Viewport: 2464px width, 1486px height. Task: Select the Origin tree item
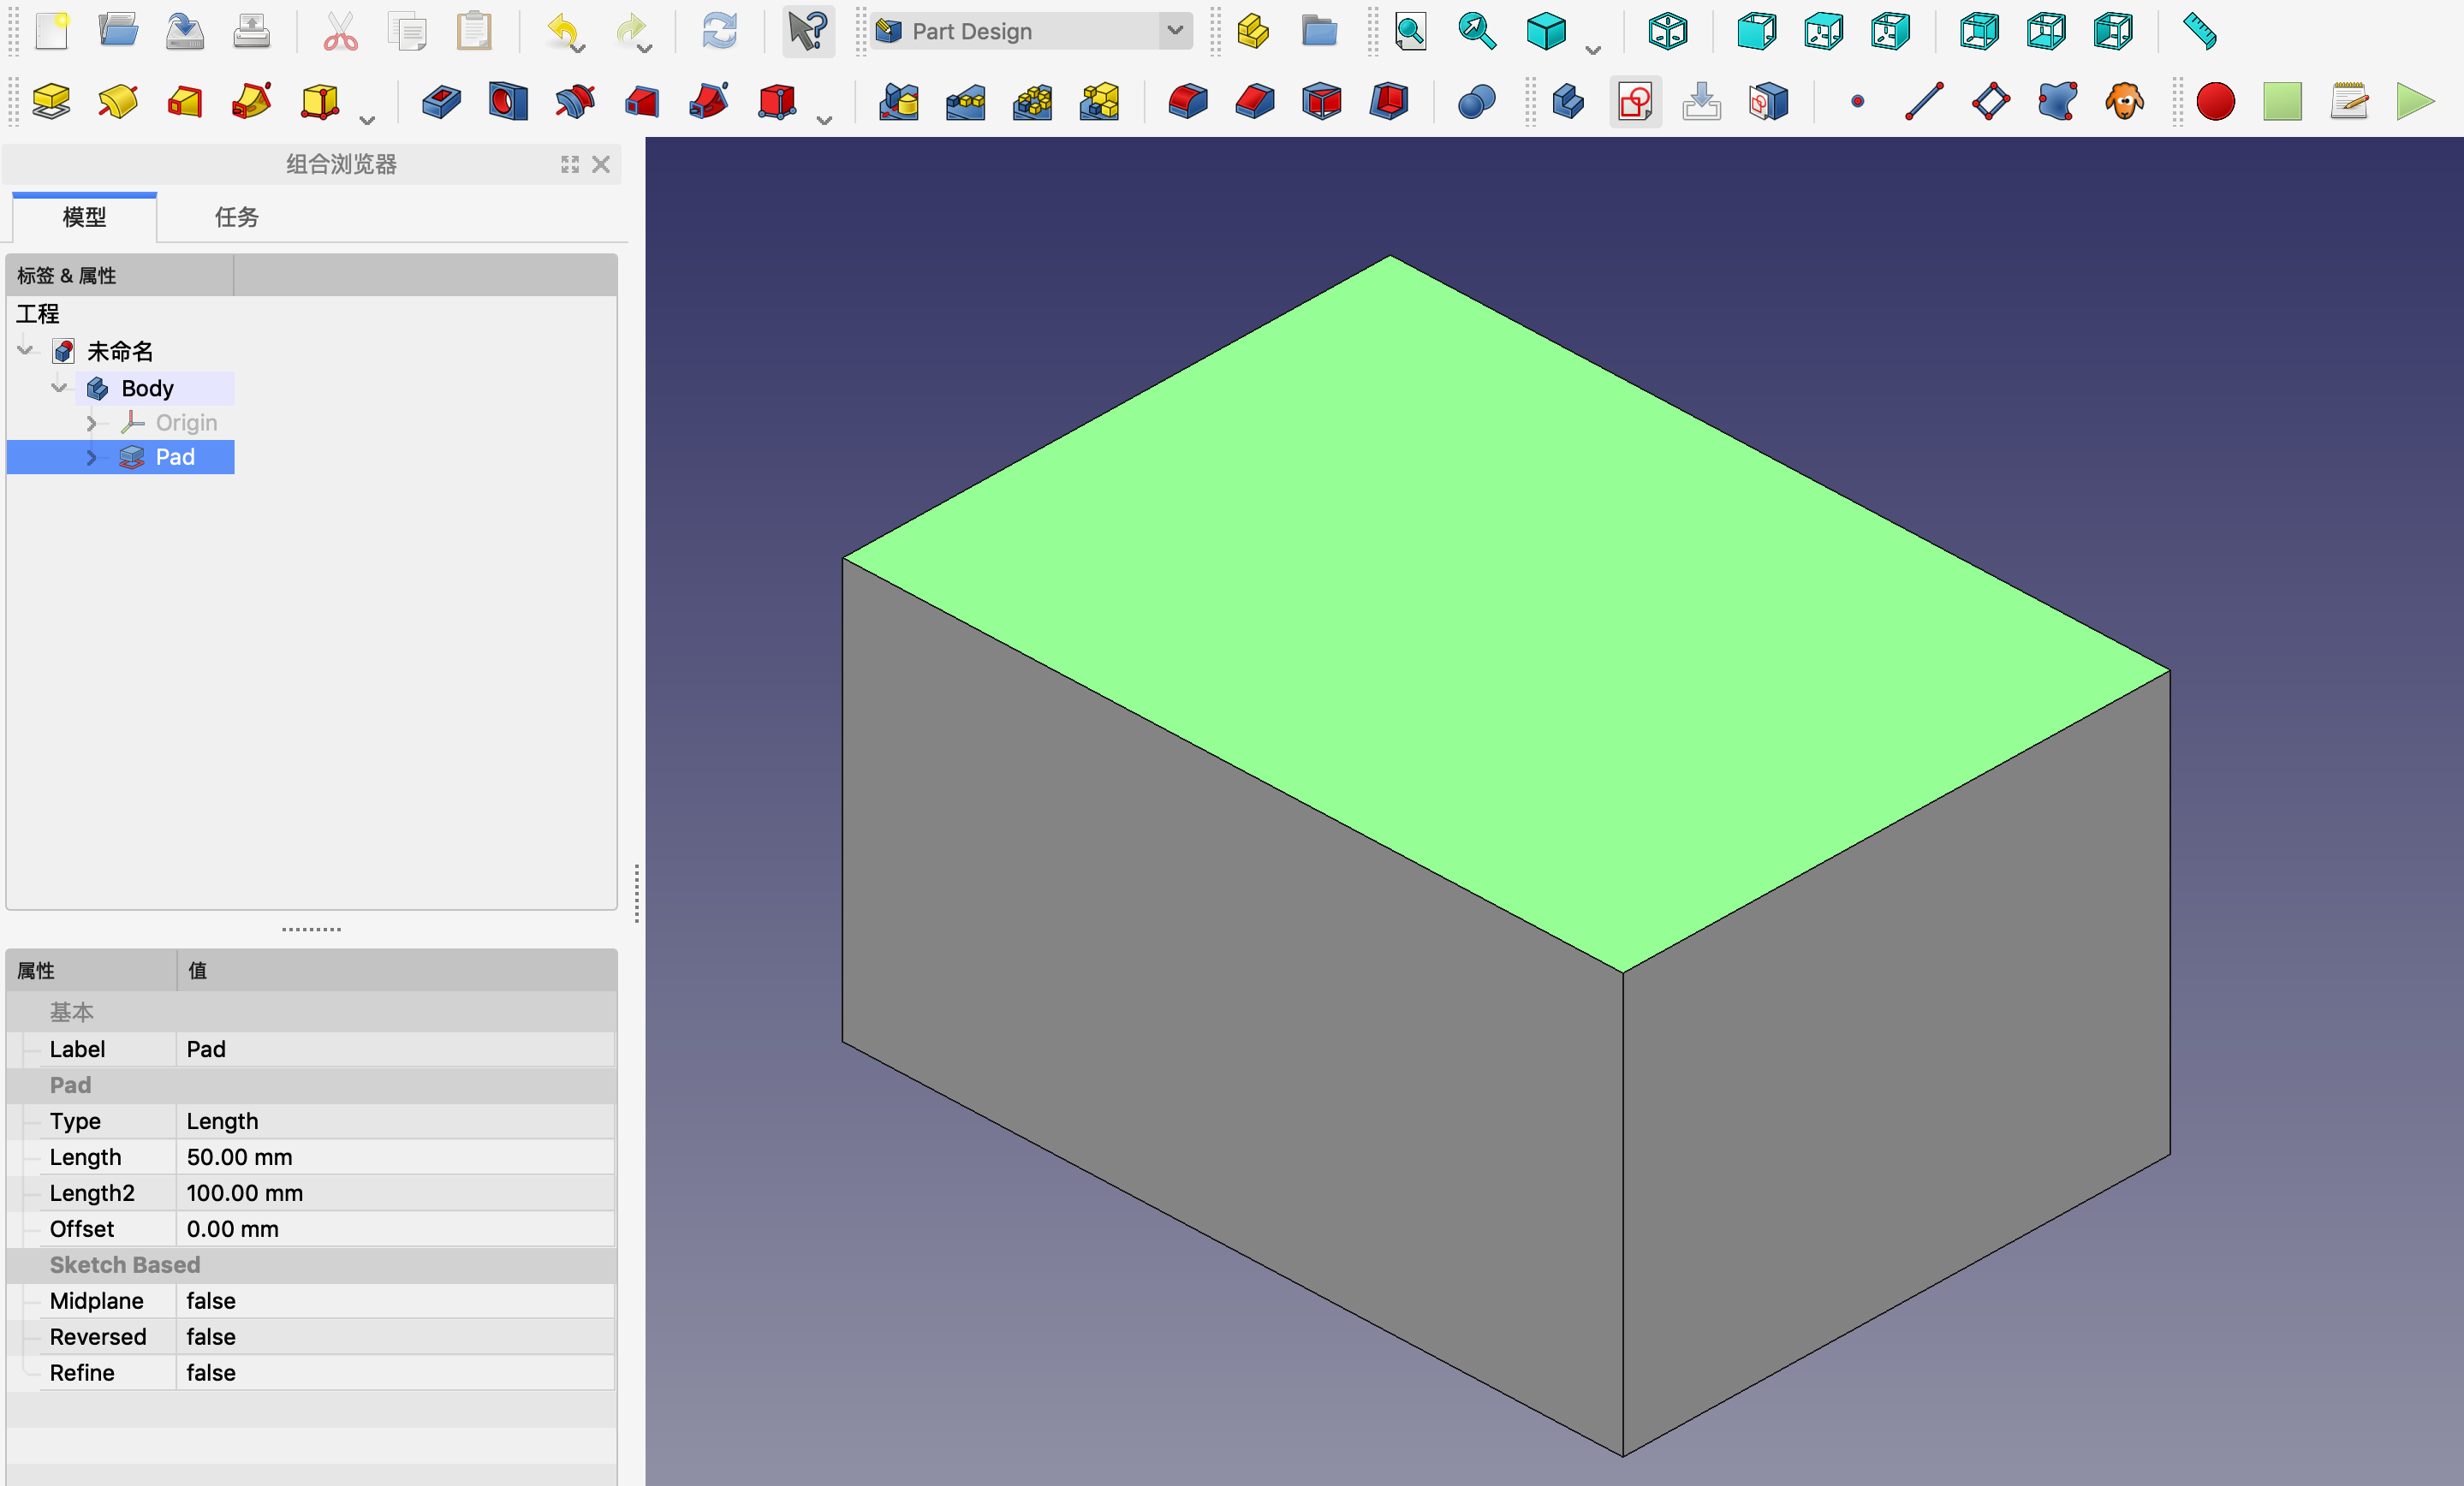[186, 423]
